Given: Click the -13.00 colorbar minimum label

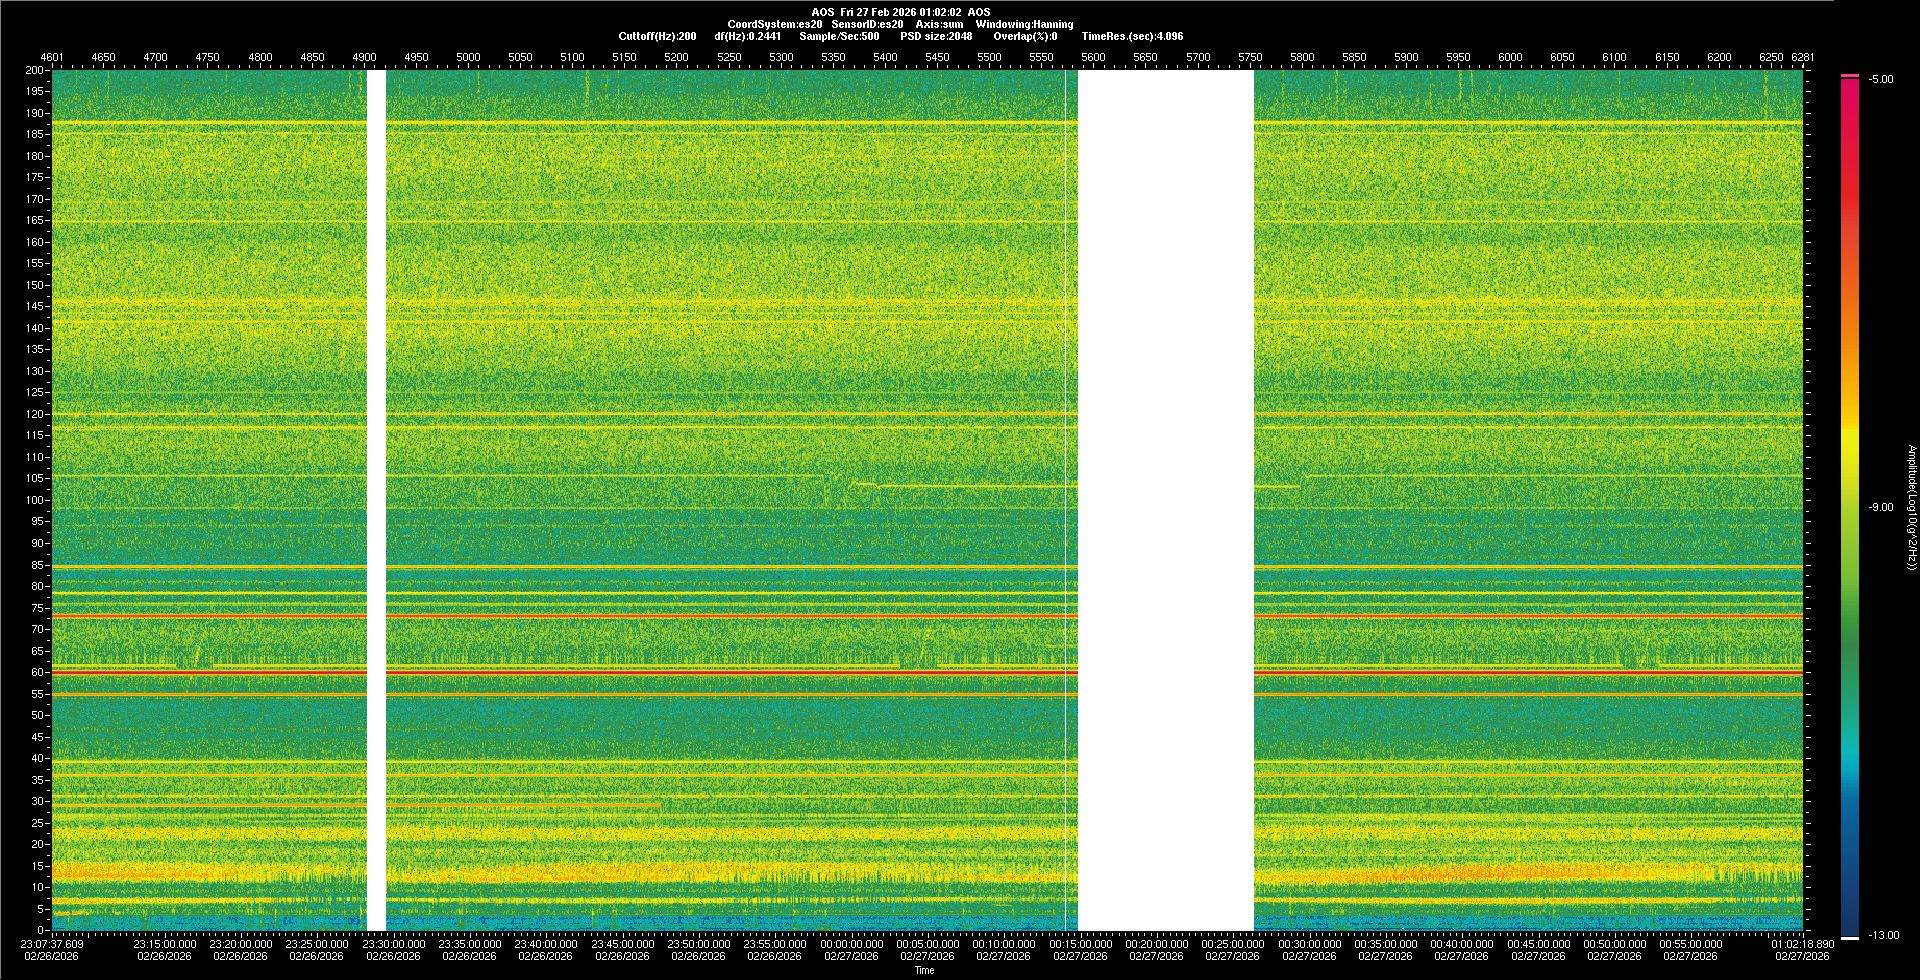Looking at the screenshot, I should click(1882, 936).
